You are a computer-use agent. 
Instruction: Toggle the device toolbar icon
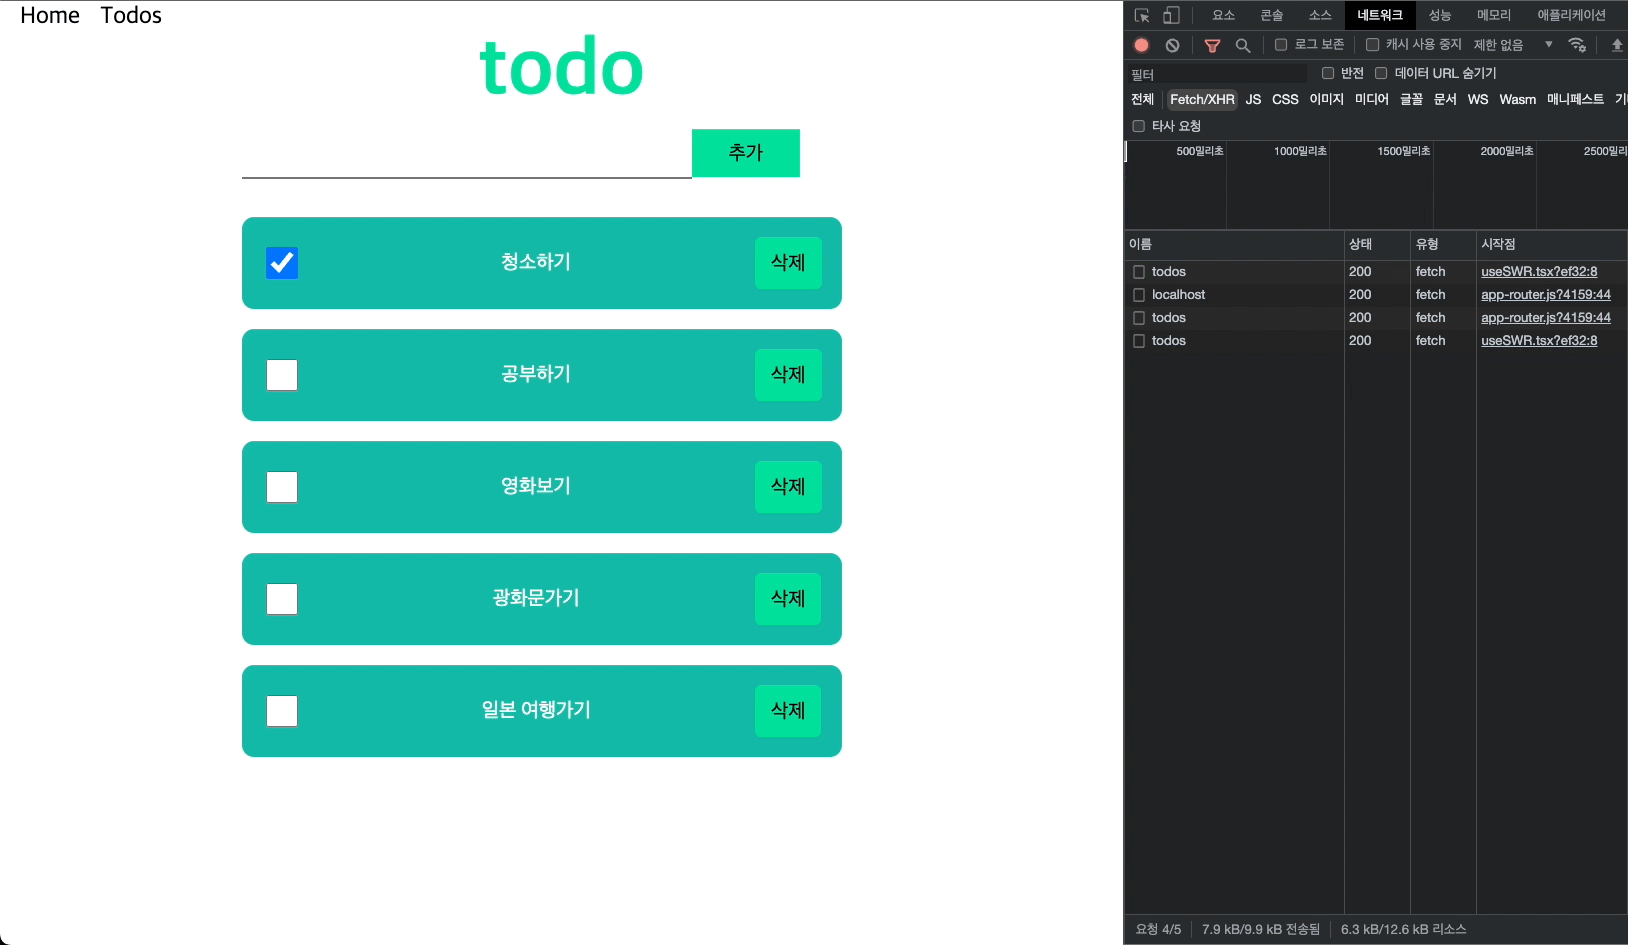[1171, 16]
